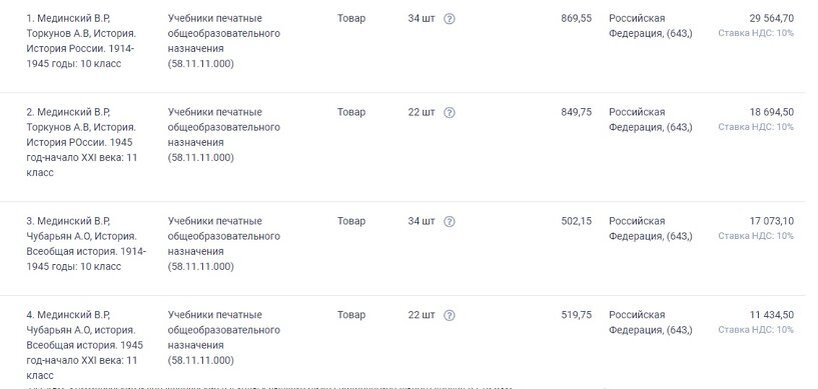Open the quantity help icon in row 3
The width and height of the screenshot is (818, 389).
tap(449, 222)
